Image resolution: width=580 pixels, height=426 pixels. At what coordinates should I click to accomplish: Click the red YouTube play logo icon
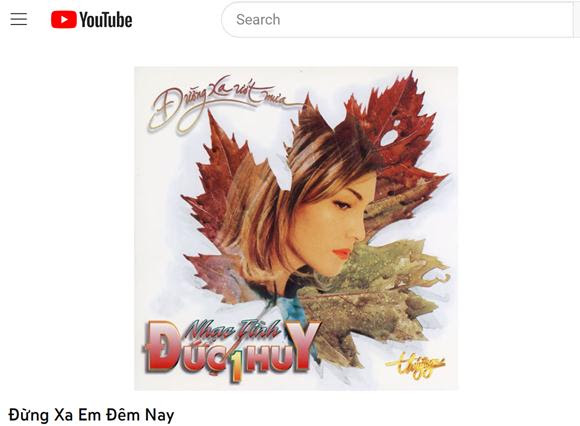64,19
